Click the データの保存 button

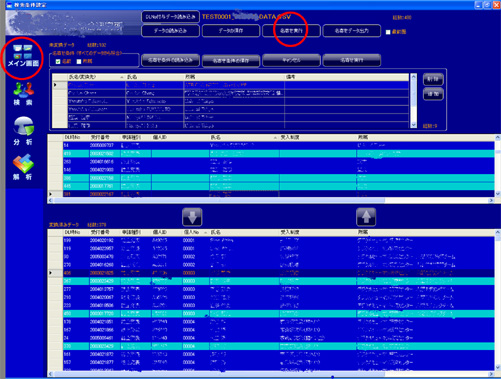click(231, 31)
